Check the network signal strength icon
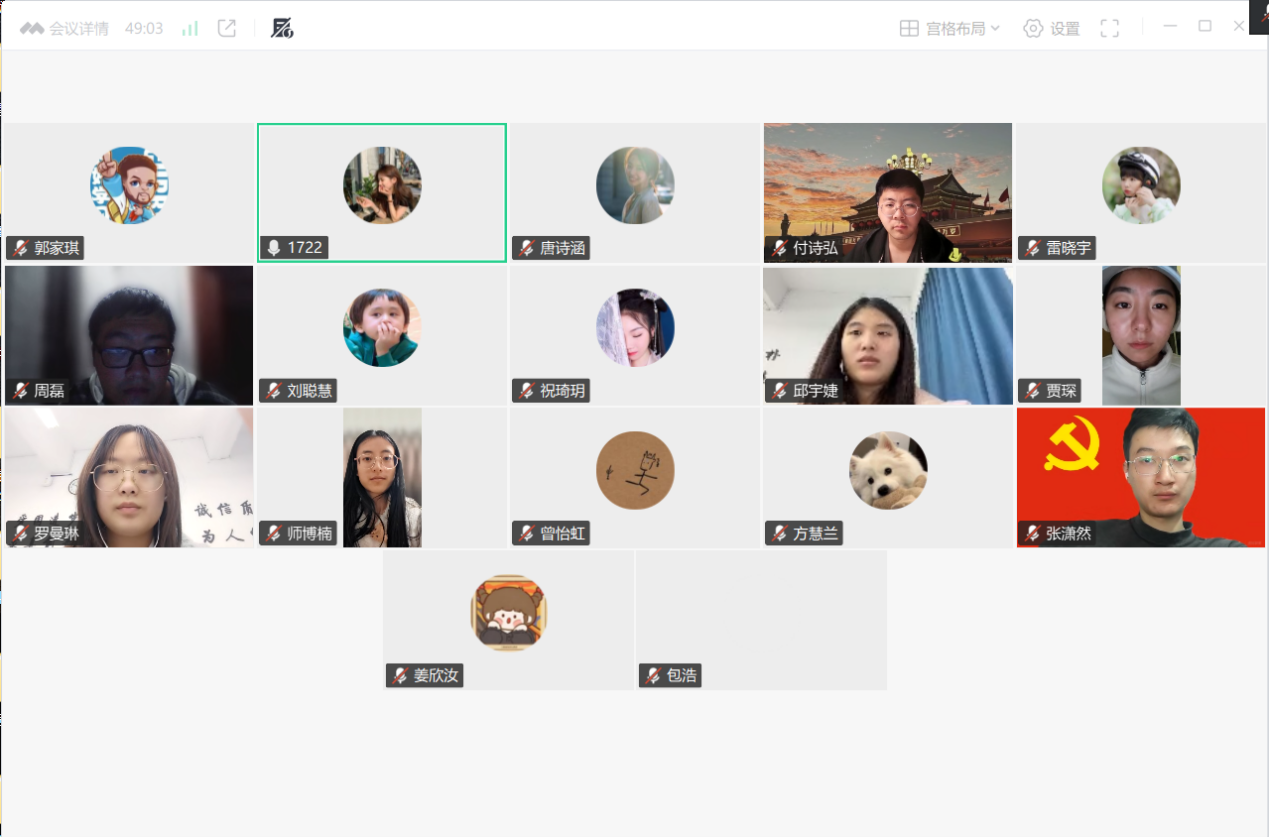The height and width of the screenshot is (837, 1269). click(189, 28)
